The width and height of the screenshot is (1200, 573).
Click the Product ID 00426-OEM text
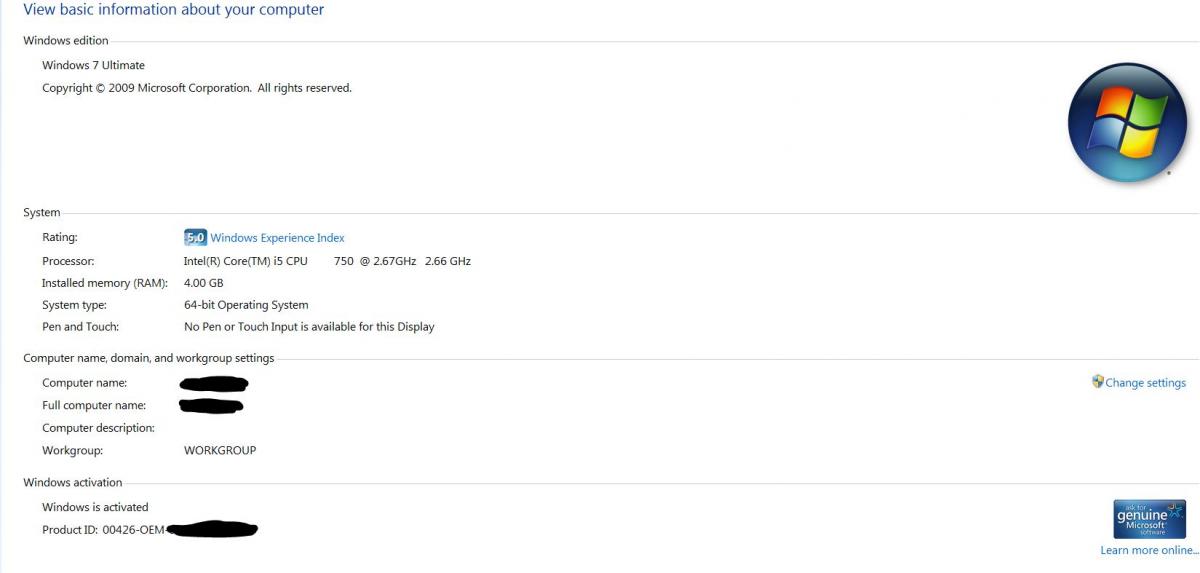pos(103,530)
